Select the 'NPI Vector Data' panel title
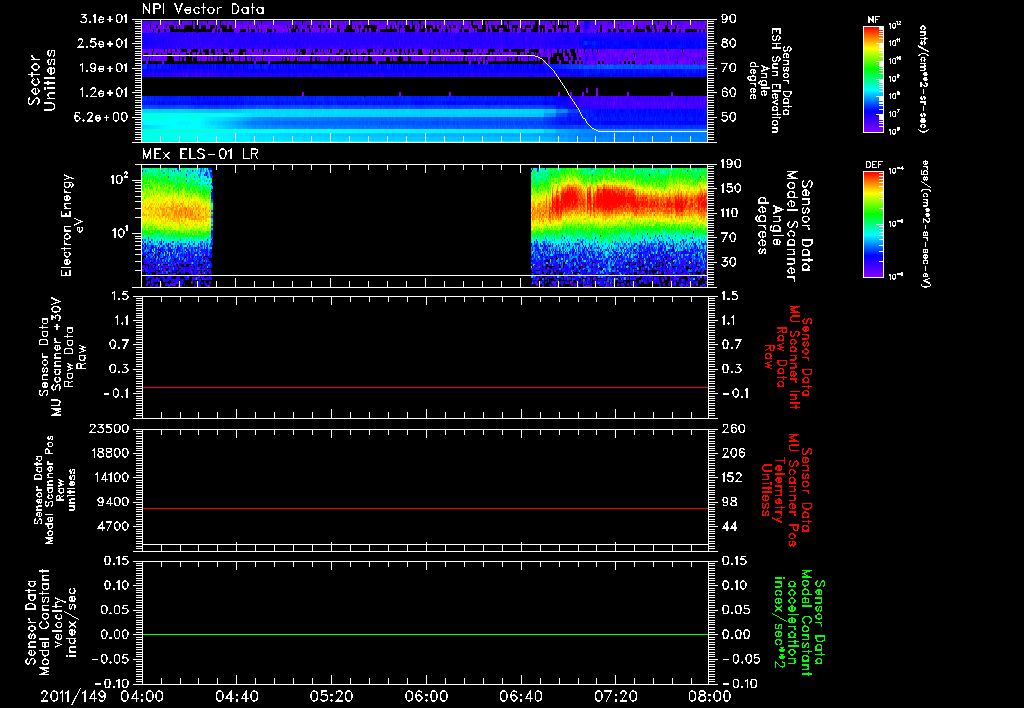The width and height of the screenshot is (1024, 708). [203, 9]
